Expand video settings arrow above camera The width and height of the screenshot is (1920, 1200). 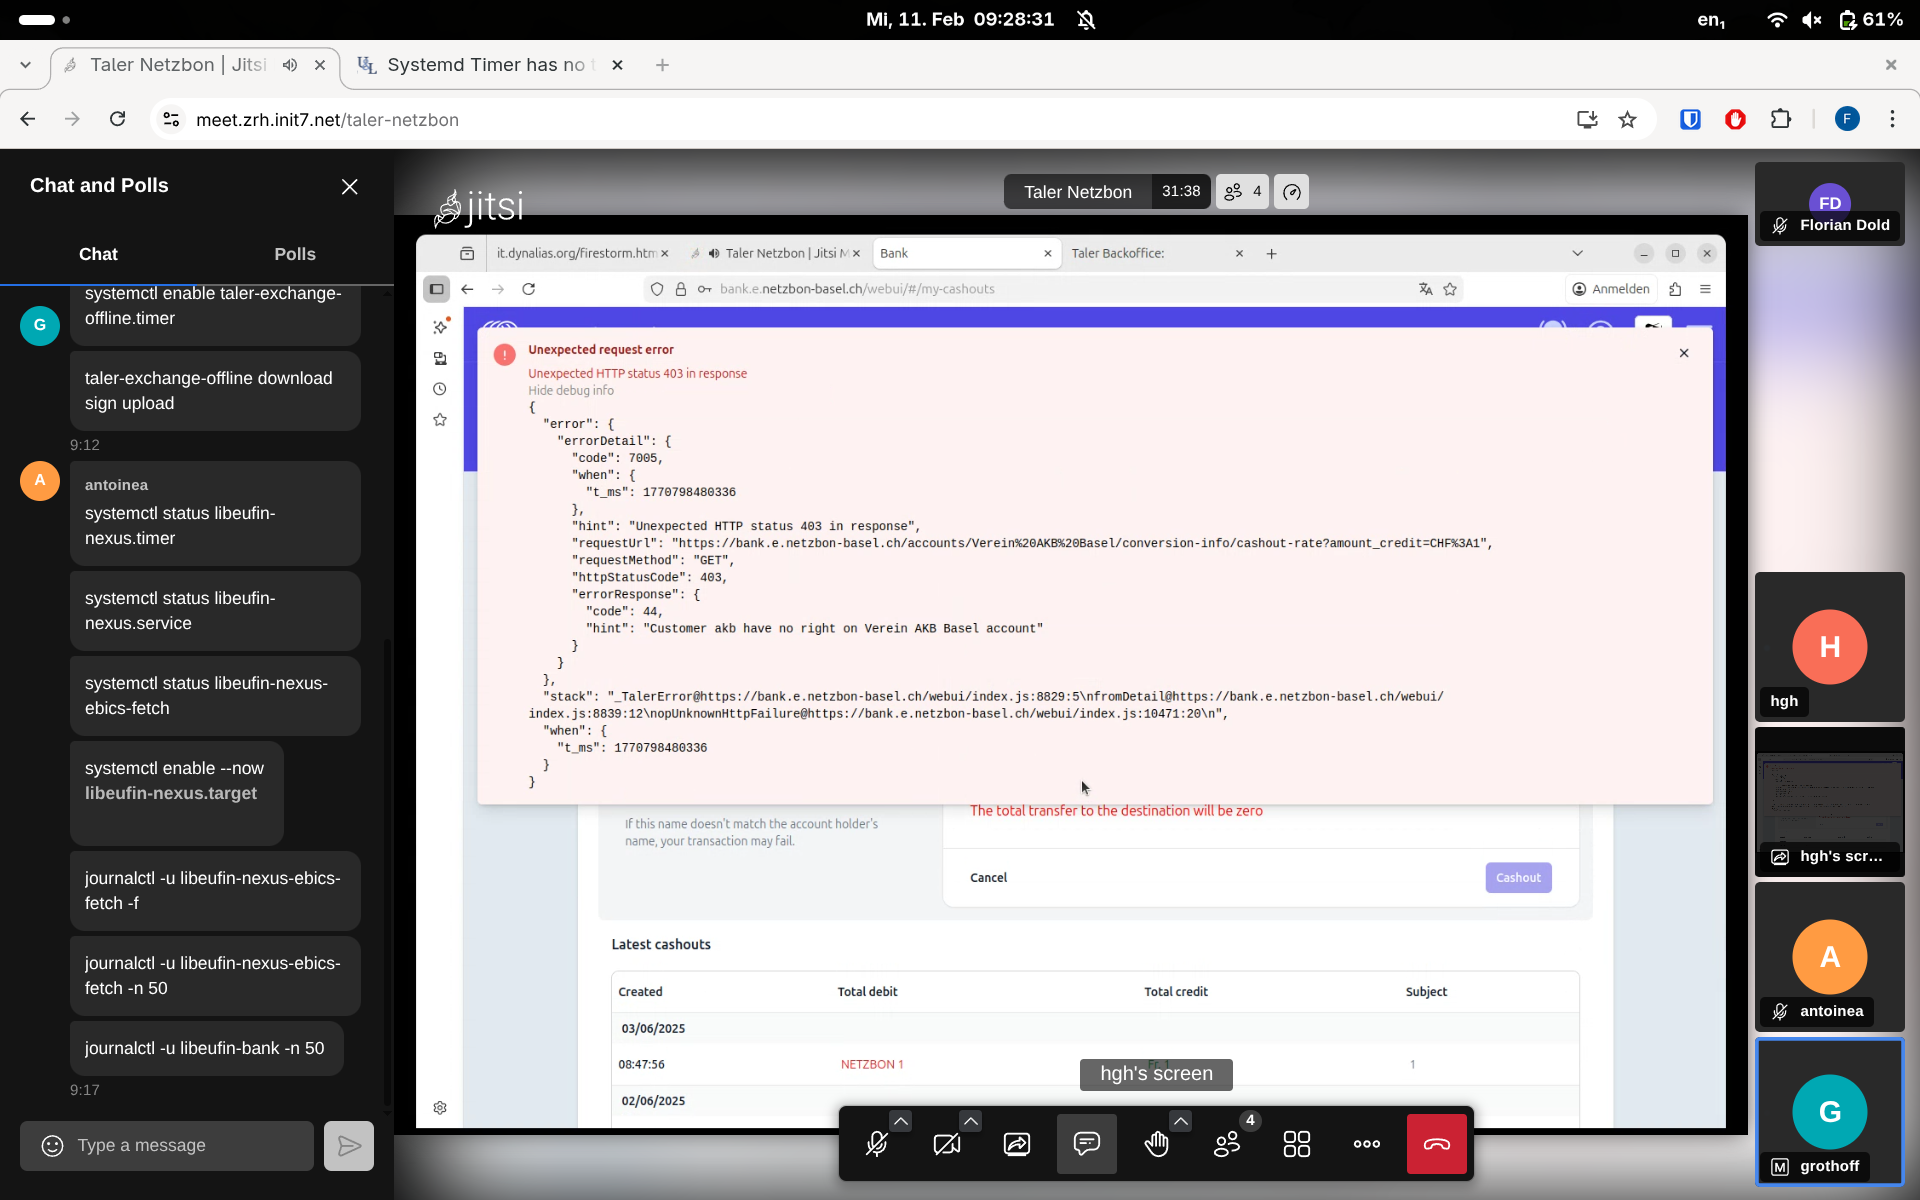(970, 1121)
